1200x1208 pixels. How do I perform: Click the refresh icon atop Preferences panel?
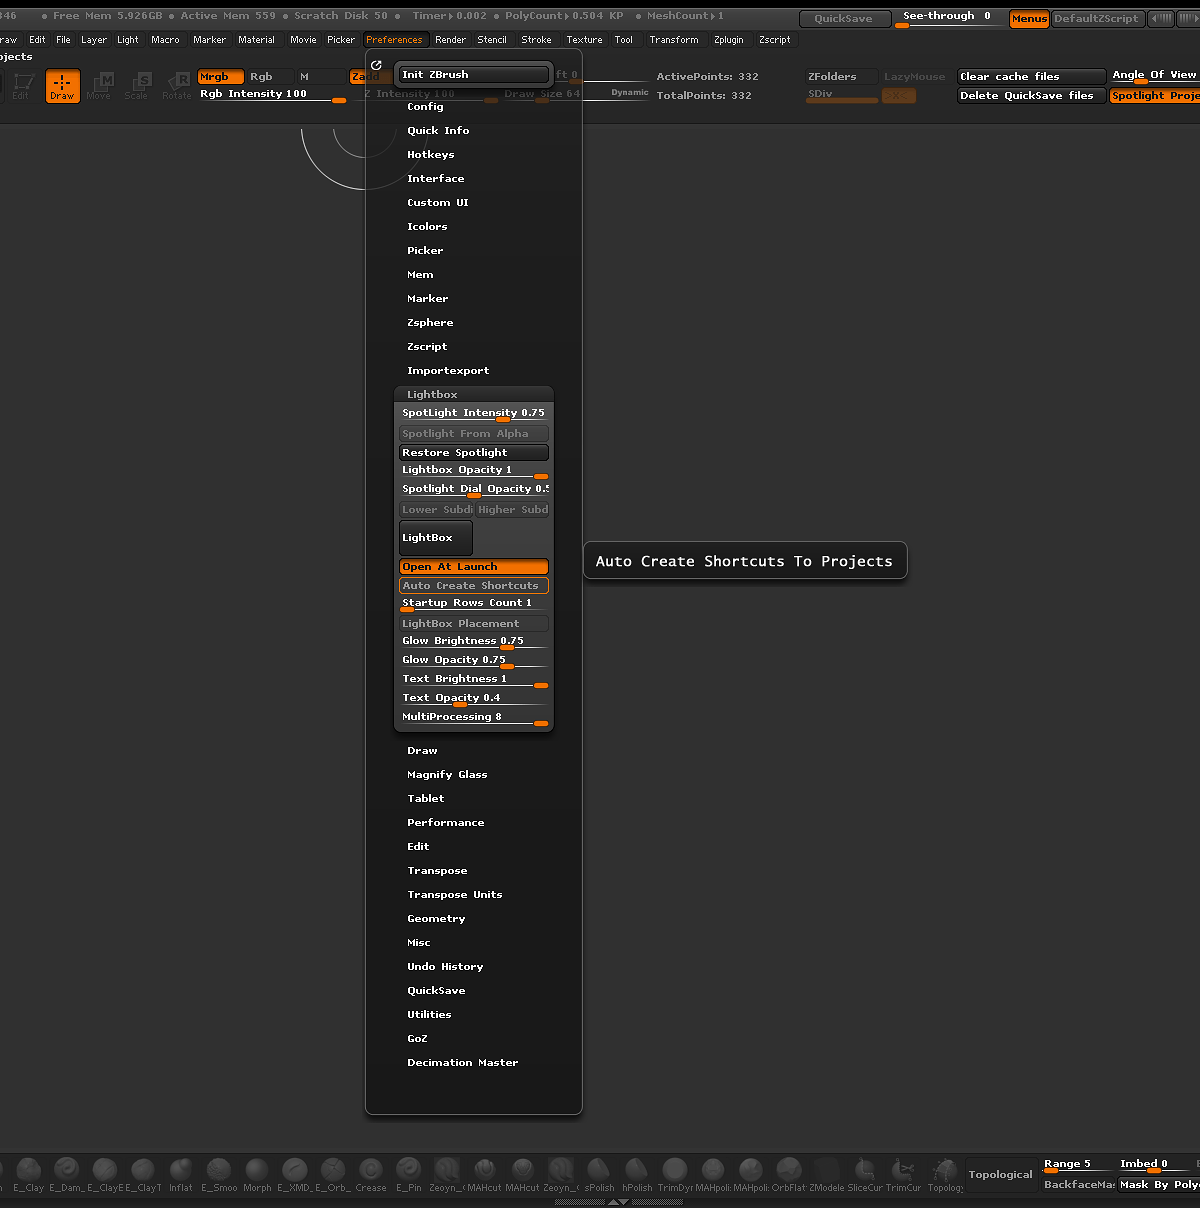[376, 65]
